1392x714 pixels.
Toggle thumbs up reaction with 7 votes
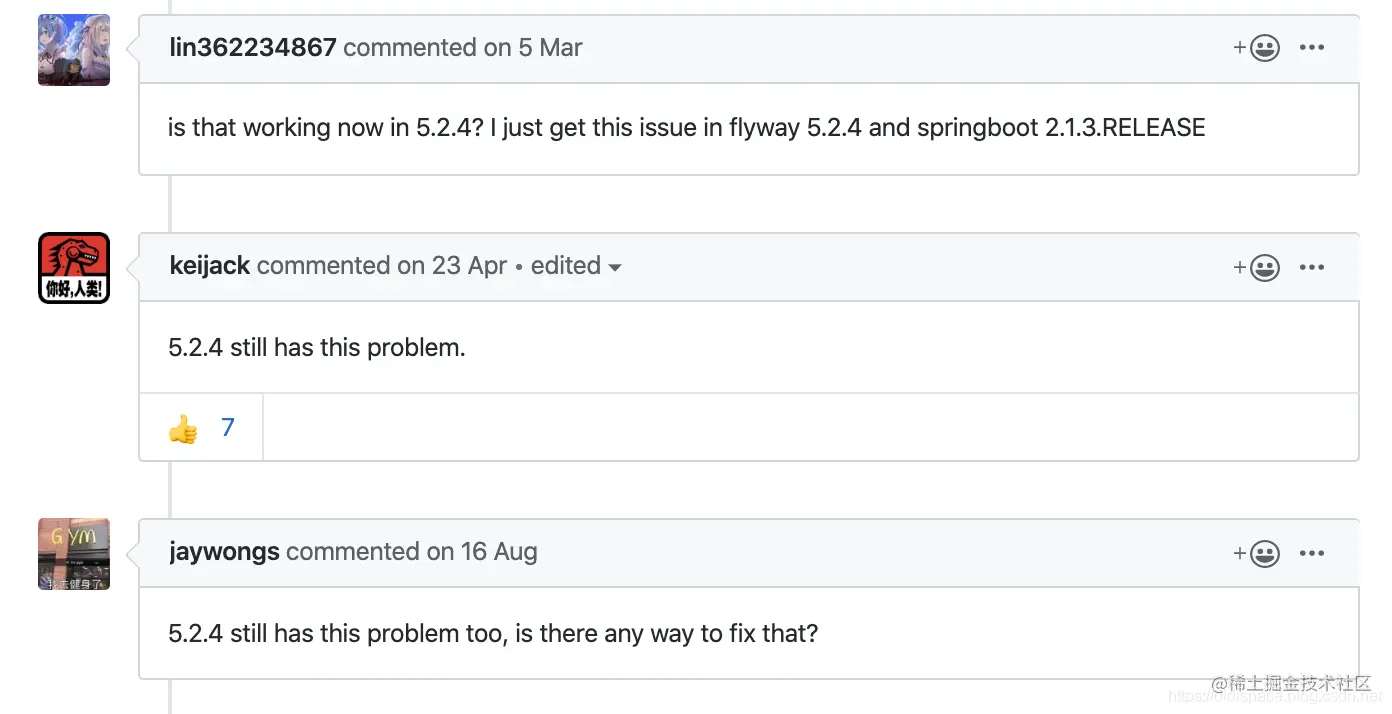pyautogui.click(x=201, y=428)
